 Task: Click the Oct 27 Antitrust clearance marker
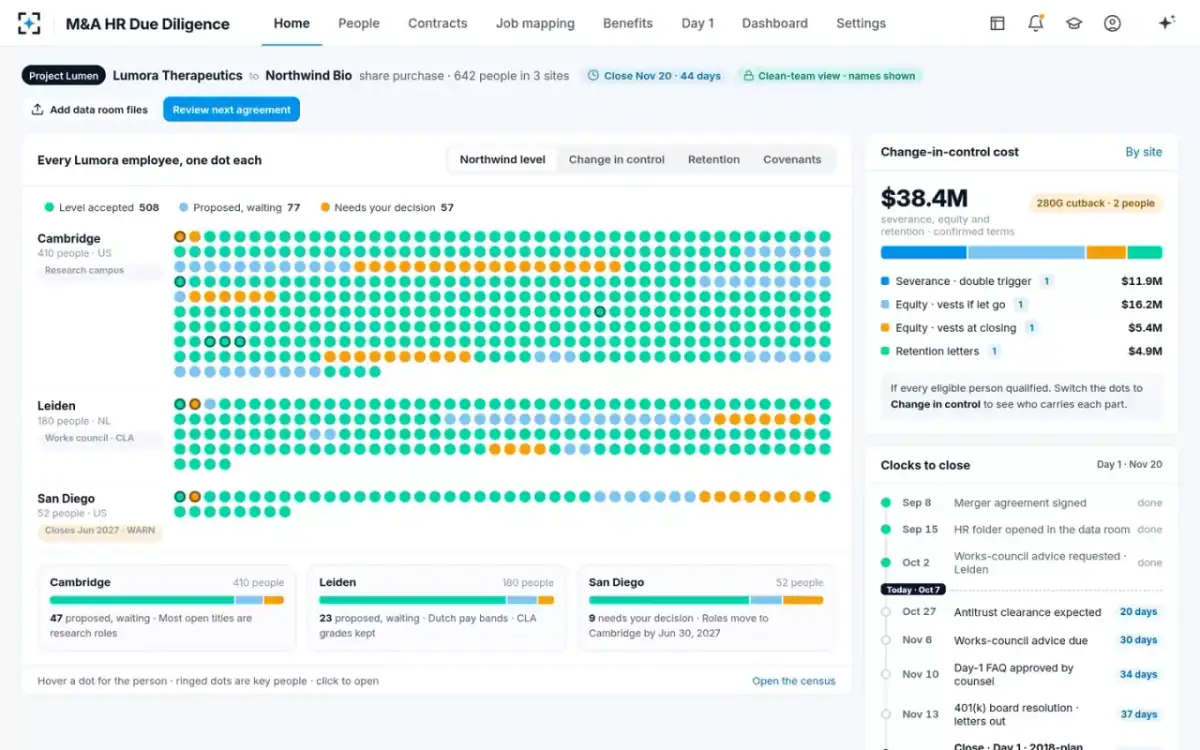(886, 612)
